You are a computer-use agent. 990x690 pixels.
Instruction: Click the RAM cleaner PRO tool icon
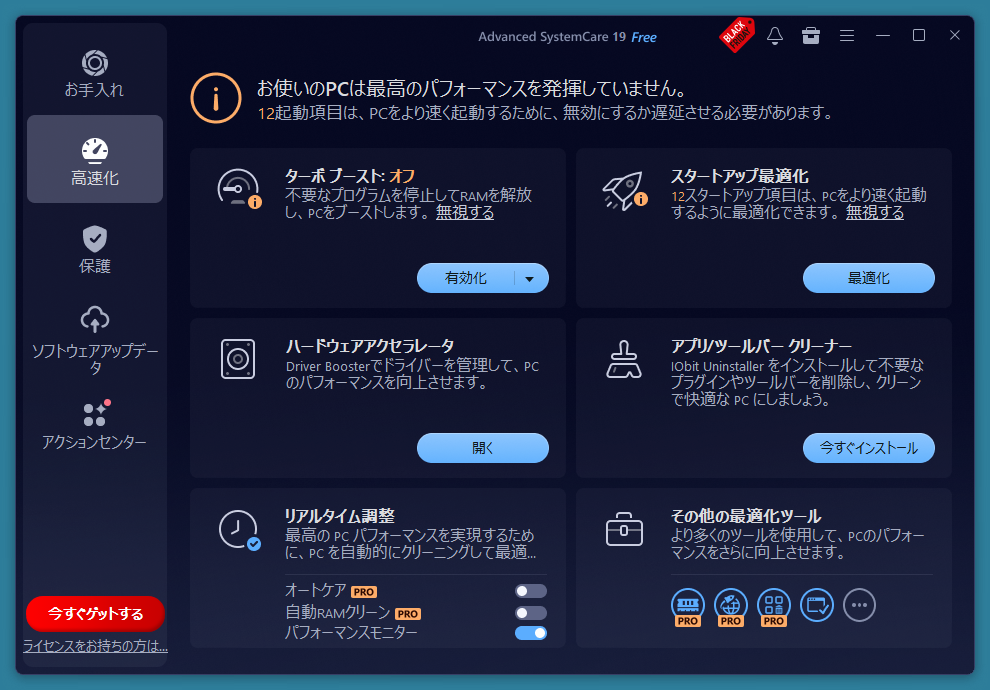click(687, 605)
